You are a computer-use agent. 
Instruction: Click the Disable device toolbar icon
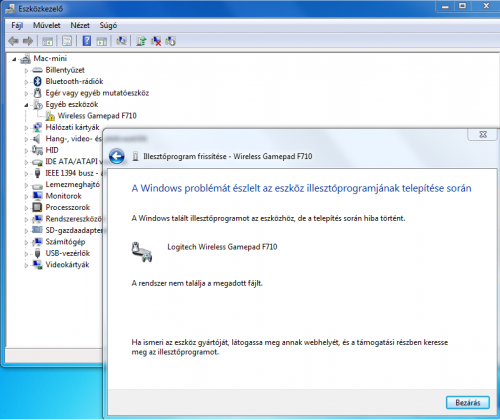[171, 41]
